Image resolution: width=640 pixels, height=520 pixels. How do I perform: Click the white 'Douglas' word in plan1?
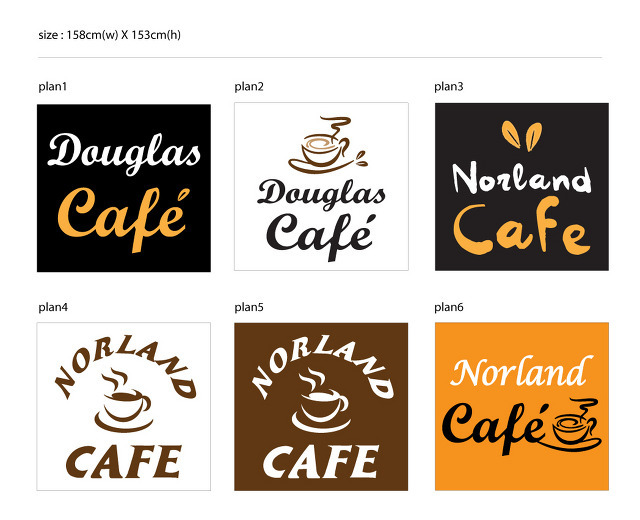click(x=124, y=153)
